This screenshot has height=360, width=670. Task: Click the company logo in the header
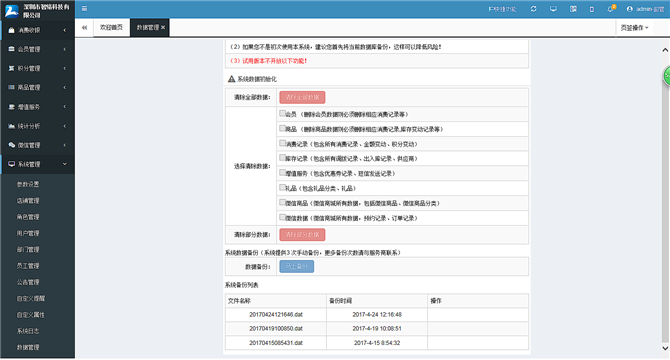click(12, 11)
